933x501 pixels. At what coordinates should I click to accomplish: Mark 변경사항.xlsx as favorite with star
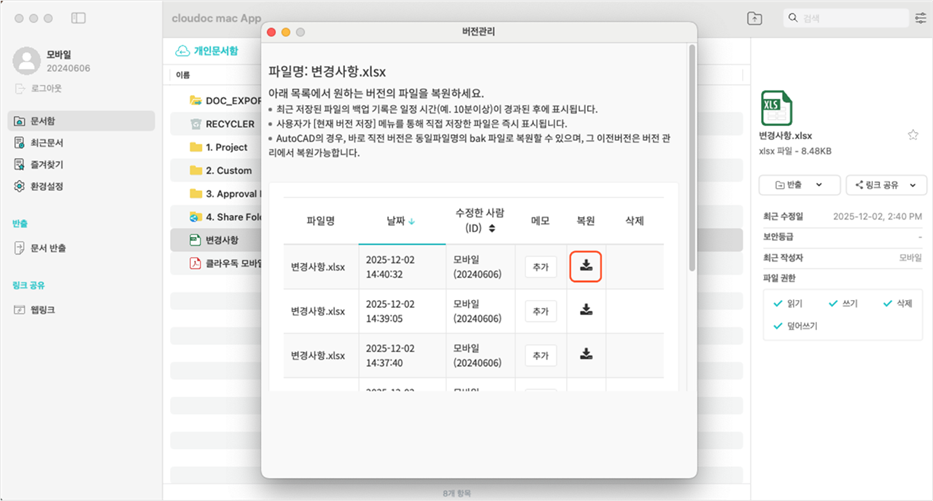912,134
